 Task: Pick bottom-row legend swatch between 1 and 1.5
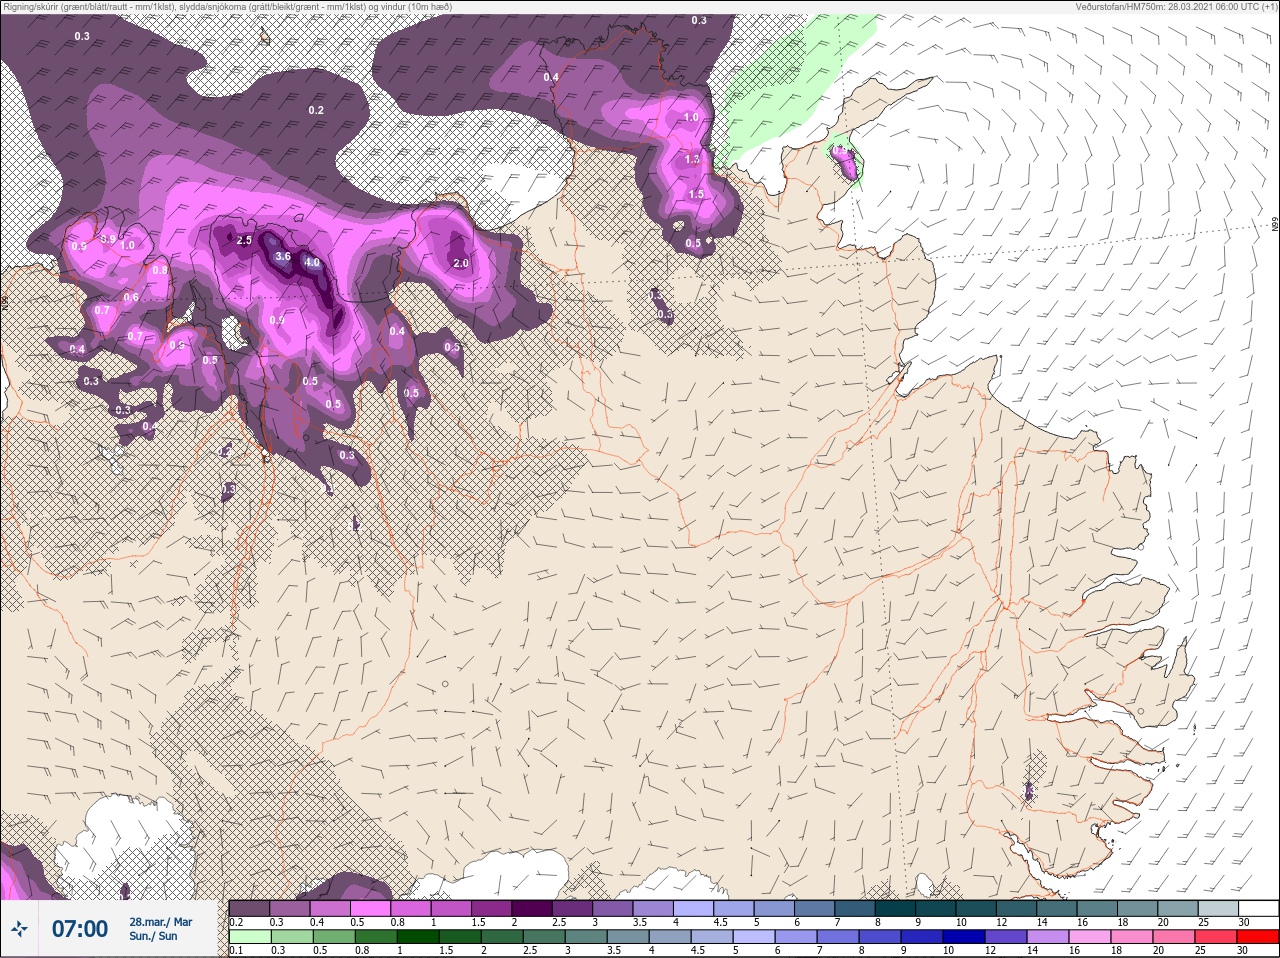[416, 937]
